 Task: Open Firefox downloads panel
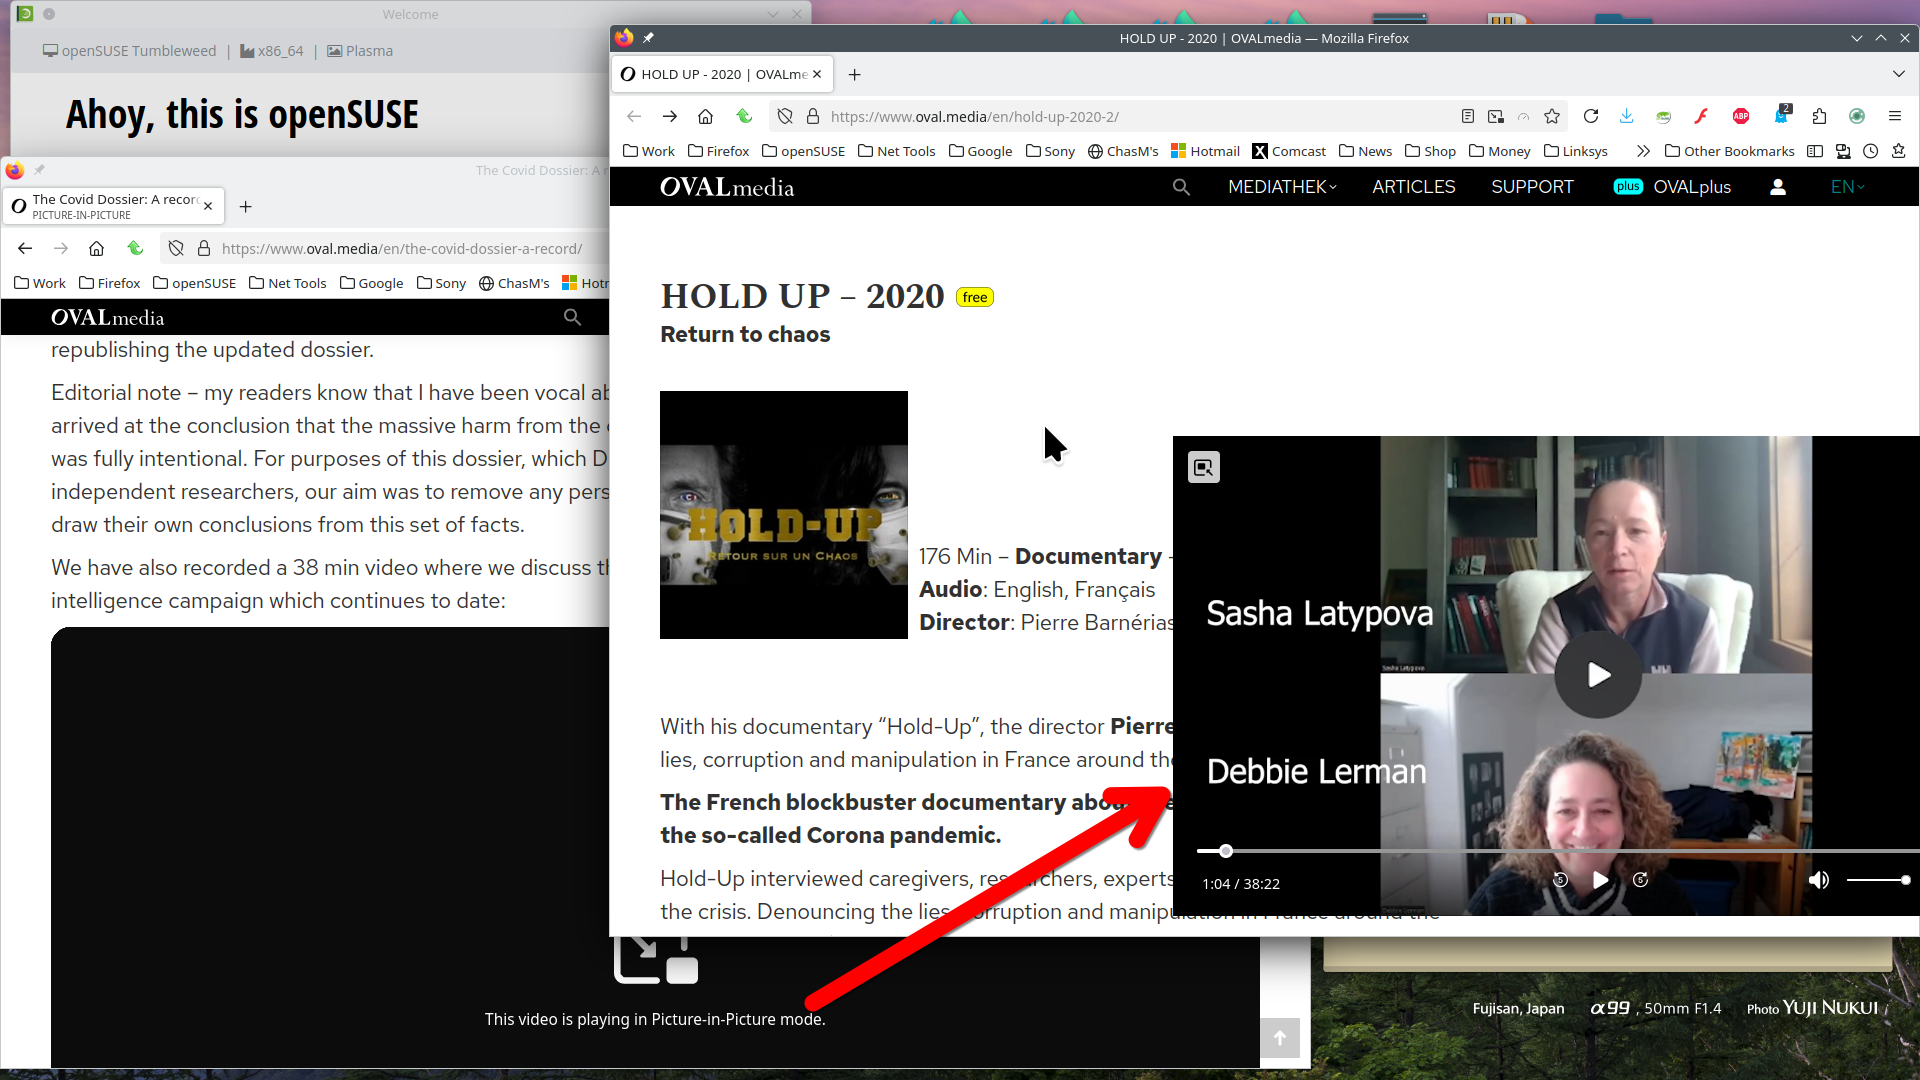1626,116
